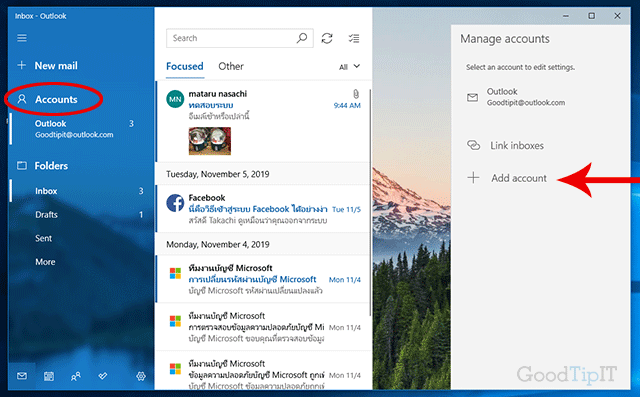
Task: Click the New mail plus icon
Action: point(22,65)
